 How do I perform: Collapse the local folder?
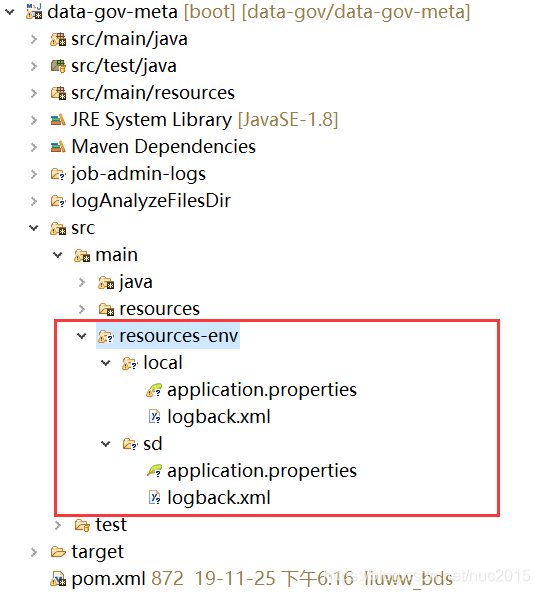(x=106, y=363)
